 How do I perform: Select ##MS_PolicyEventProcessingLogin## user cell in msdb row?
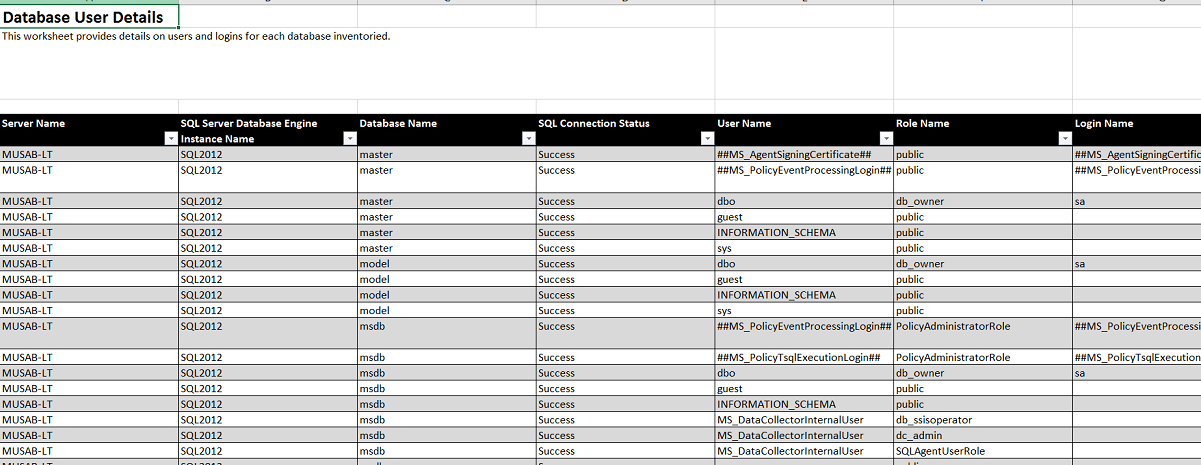805,334
